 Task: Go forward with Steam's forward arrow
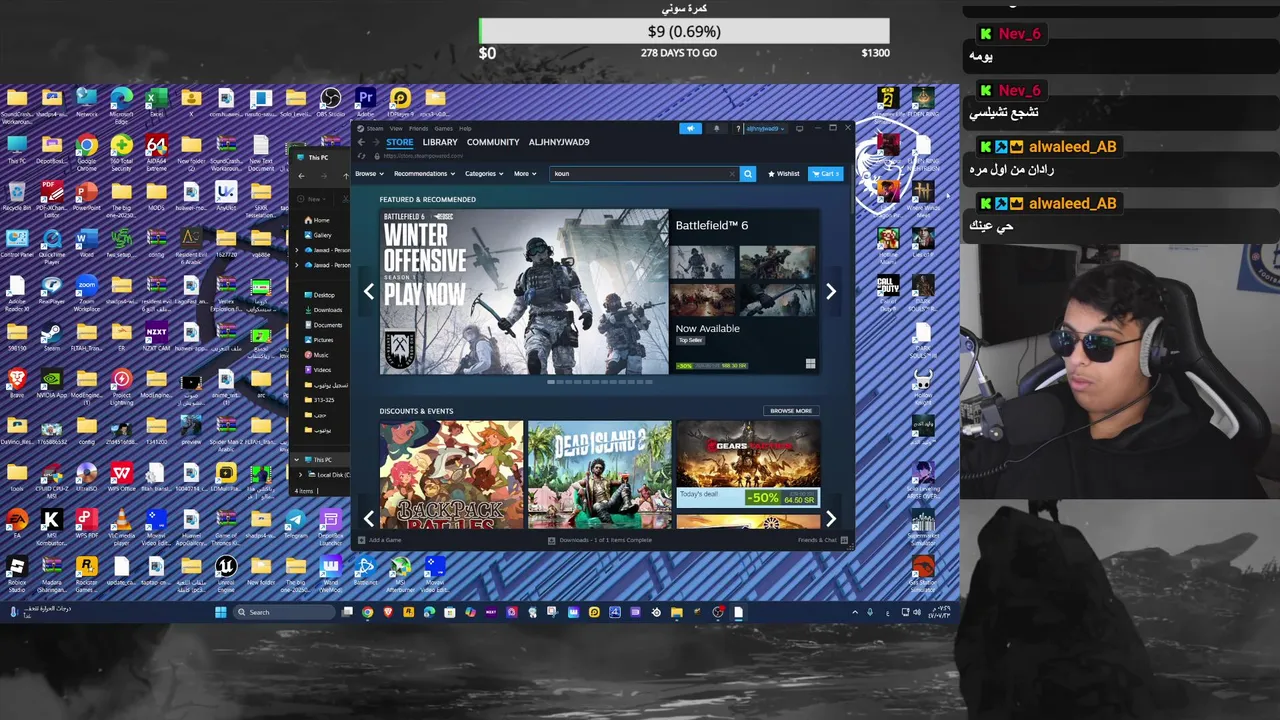[x=375, y=142]
